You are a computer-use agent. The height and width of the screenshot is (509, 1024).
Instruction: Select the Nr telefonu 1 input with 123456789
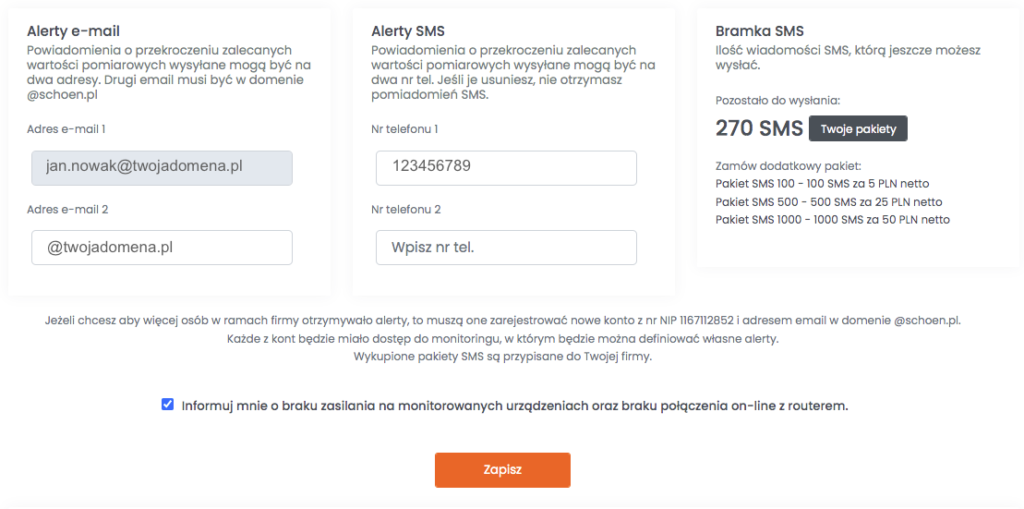click(506, 168)
